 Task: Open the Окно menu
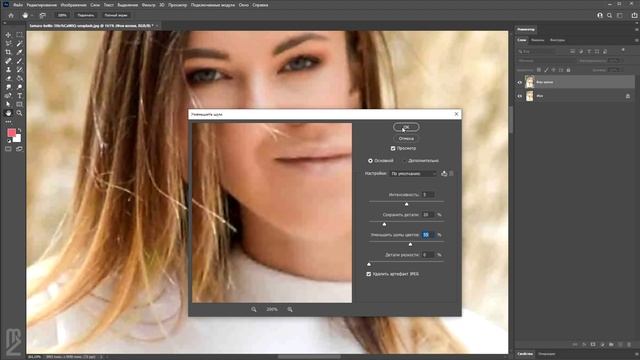[x=244, y=5]
